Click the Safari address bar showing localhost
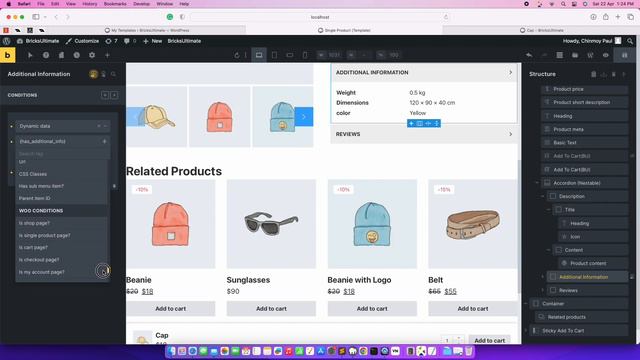Screen dimensions: 640x360 click(x=320, y=17)
